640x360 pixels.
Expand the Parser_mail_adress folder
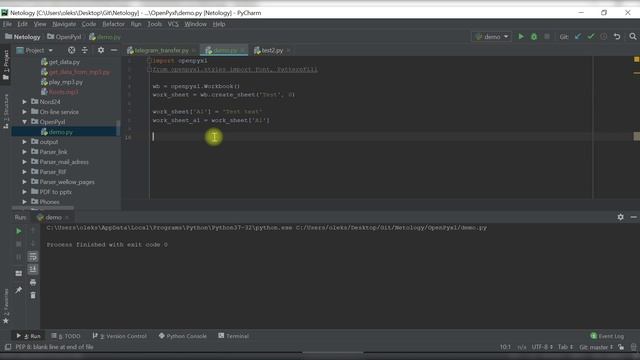point(24,162)
